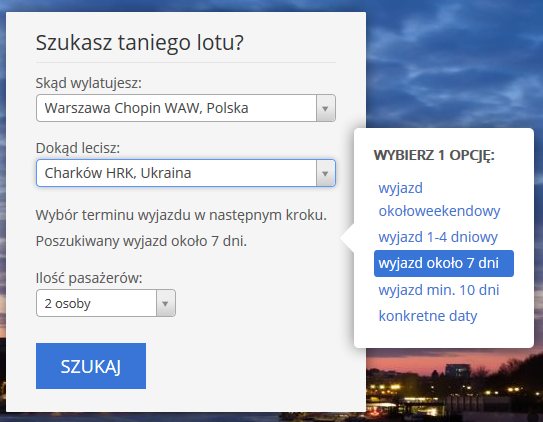This screenshot has width=543, height=422.
Task: Click 'Wybór terminu wyjazdu w następnym kroku.' text
Action: click(x=181, y=215)
